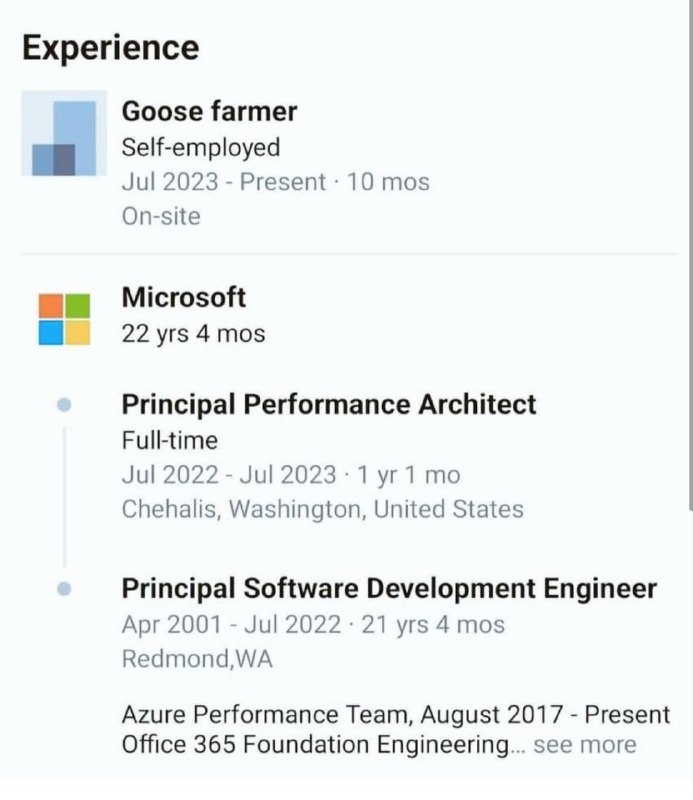Click the 22 yrs 4 mos duration

point(193,334)
